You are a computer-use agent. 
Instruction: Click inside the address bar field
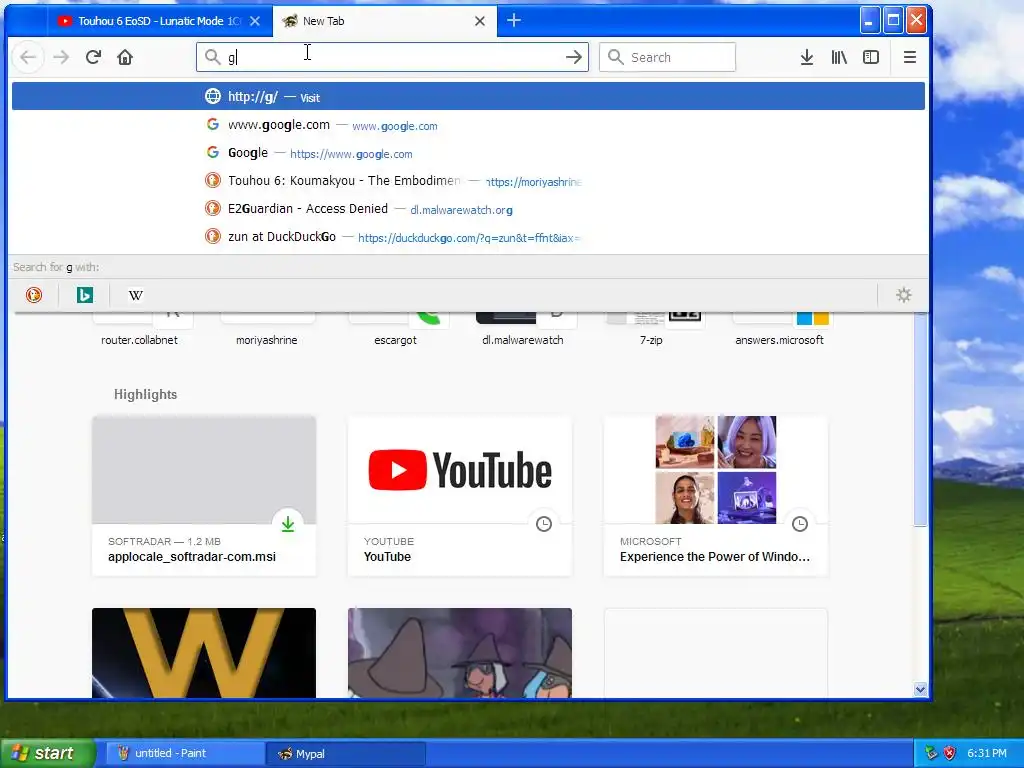(x=392, y=57)
